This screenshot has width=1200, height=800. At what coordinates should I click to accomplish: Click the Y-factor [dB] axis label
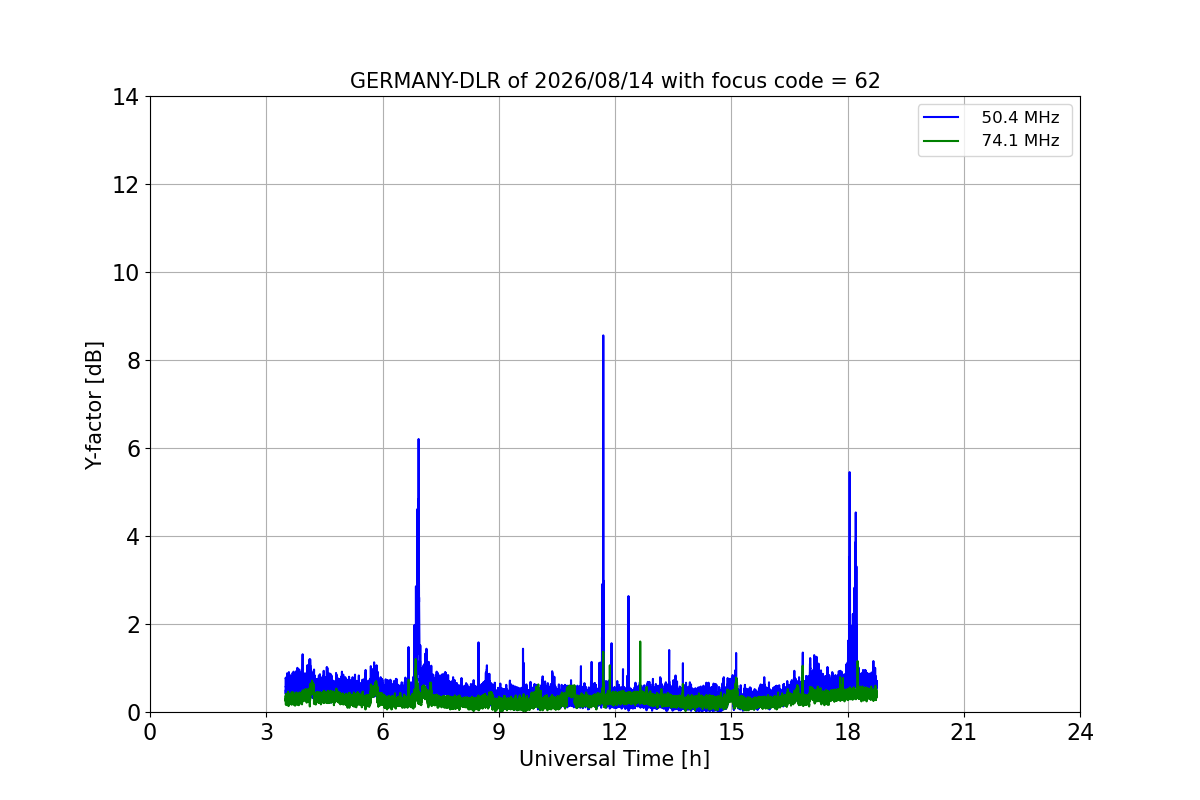[x=94, y=405]
